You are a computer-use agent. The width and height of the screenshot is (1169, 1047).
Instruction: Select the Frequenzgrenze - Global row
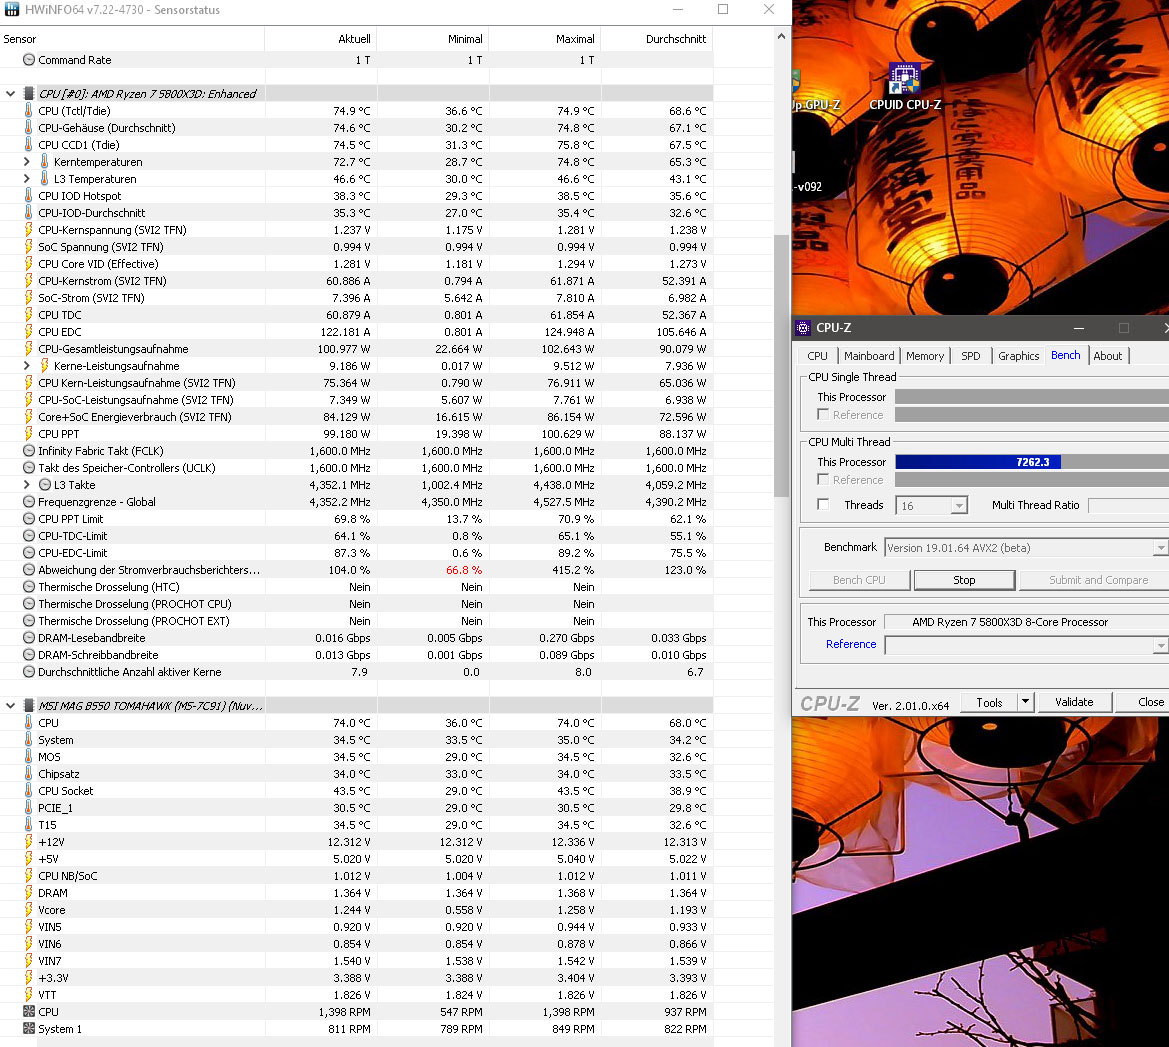pos(356,502)
